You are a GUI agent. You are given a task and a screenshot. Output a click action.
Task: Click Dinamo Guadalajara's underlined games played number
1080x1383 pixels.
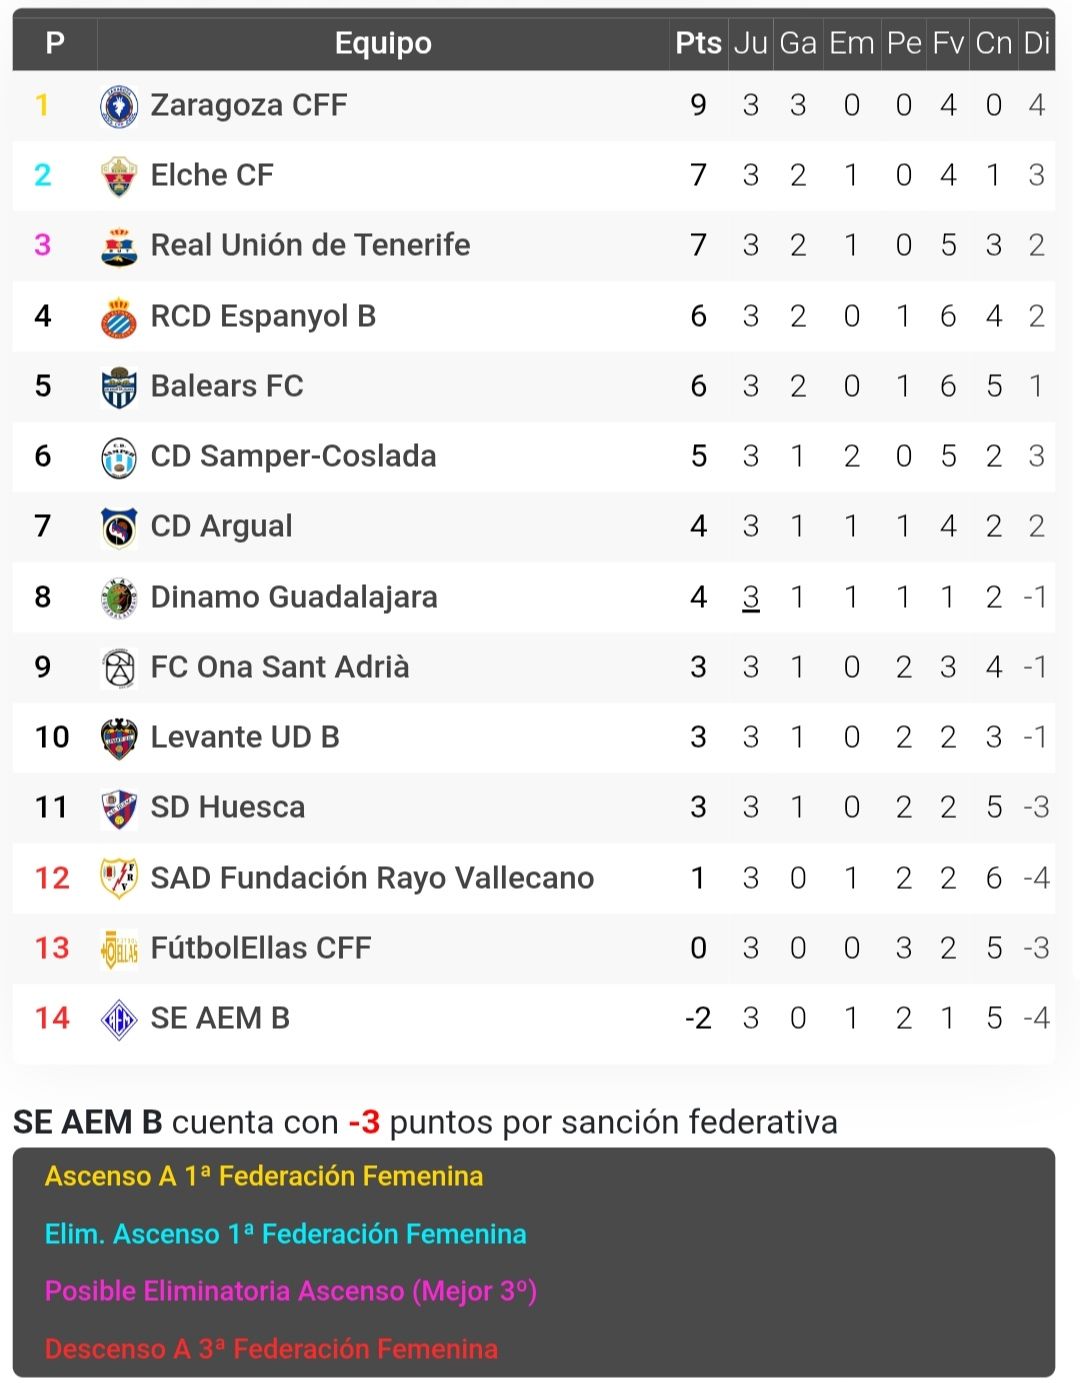coord(750,597)
